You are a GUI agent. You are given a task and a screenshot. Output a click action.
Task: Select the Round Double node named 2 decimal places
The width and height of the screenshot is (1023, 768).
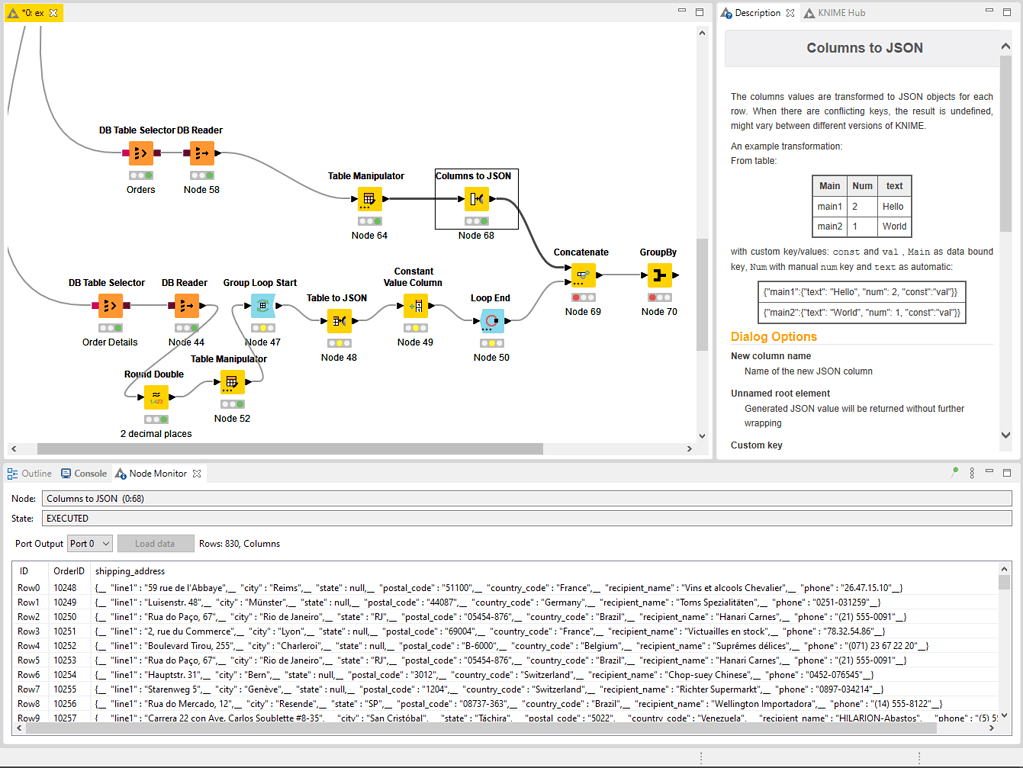tap(156, 397)
